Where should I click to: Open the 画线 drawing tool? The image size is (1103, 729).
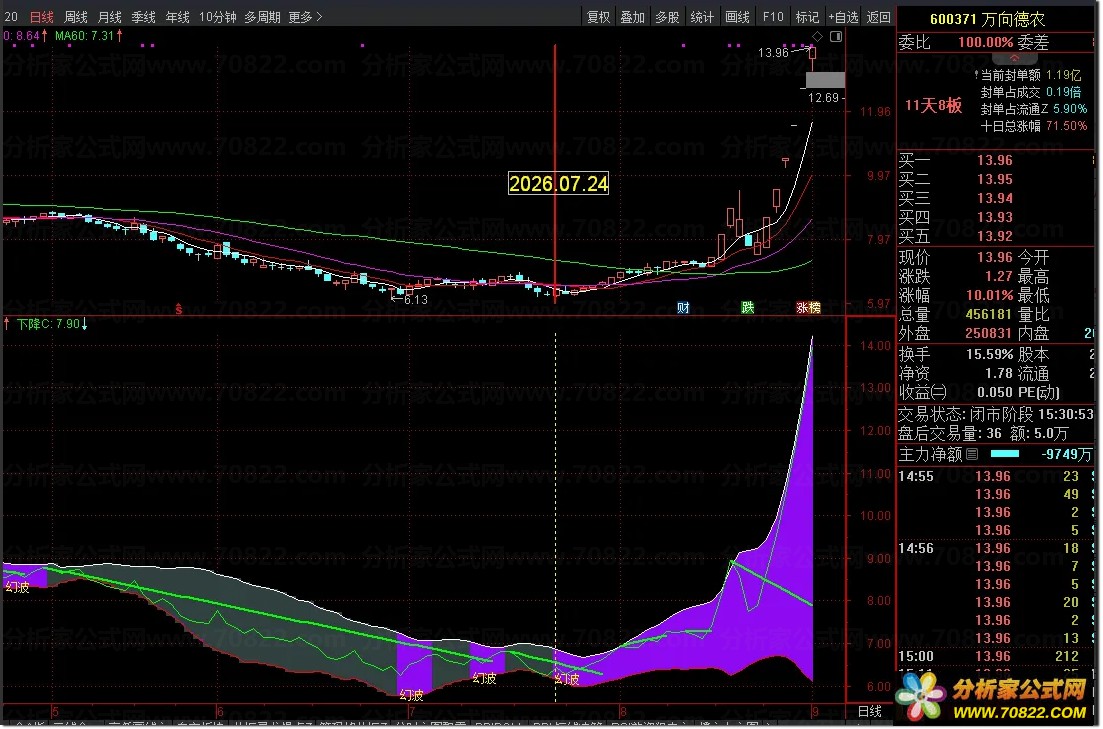(739, 17)
